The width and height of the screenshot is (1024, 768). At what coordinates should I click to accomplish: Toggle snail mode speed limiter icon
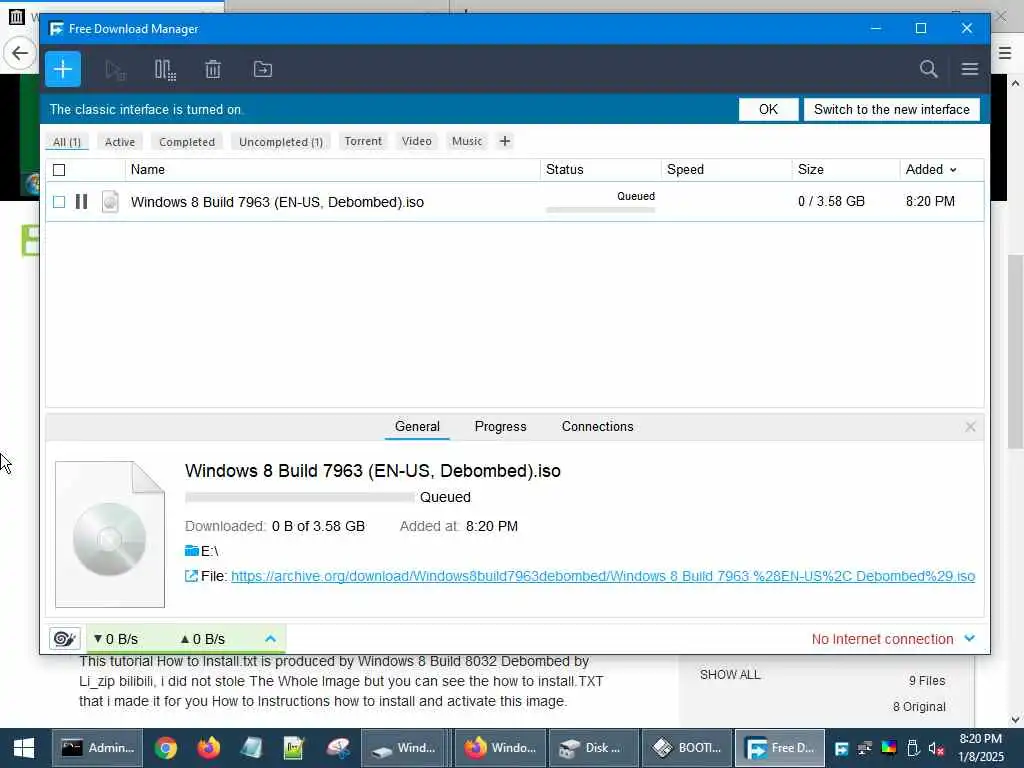65,639
